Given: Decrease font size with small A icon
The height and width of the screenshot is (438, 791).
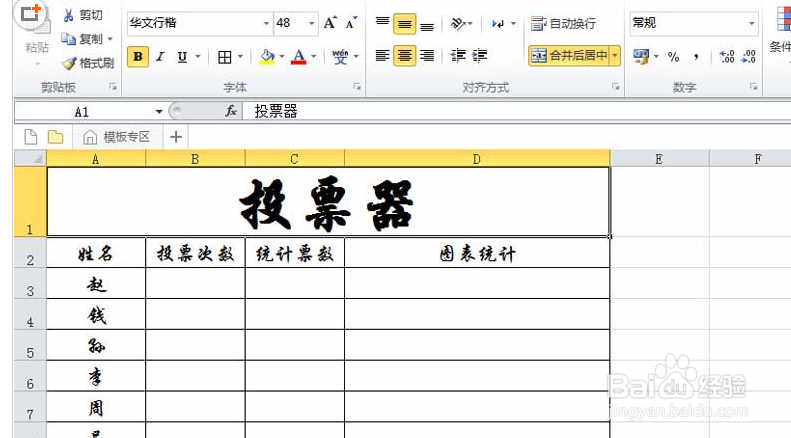Looking at the screenshot, I should tap(351, 23).
